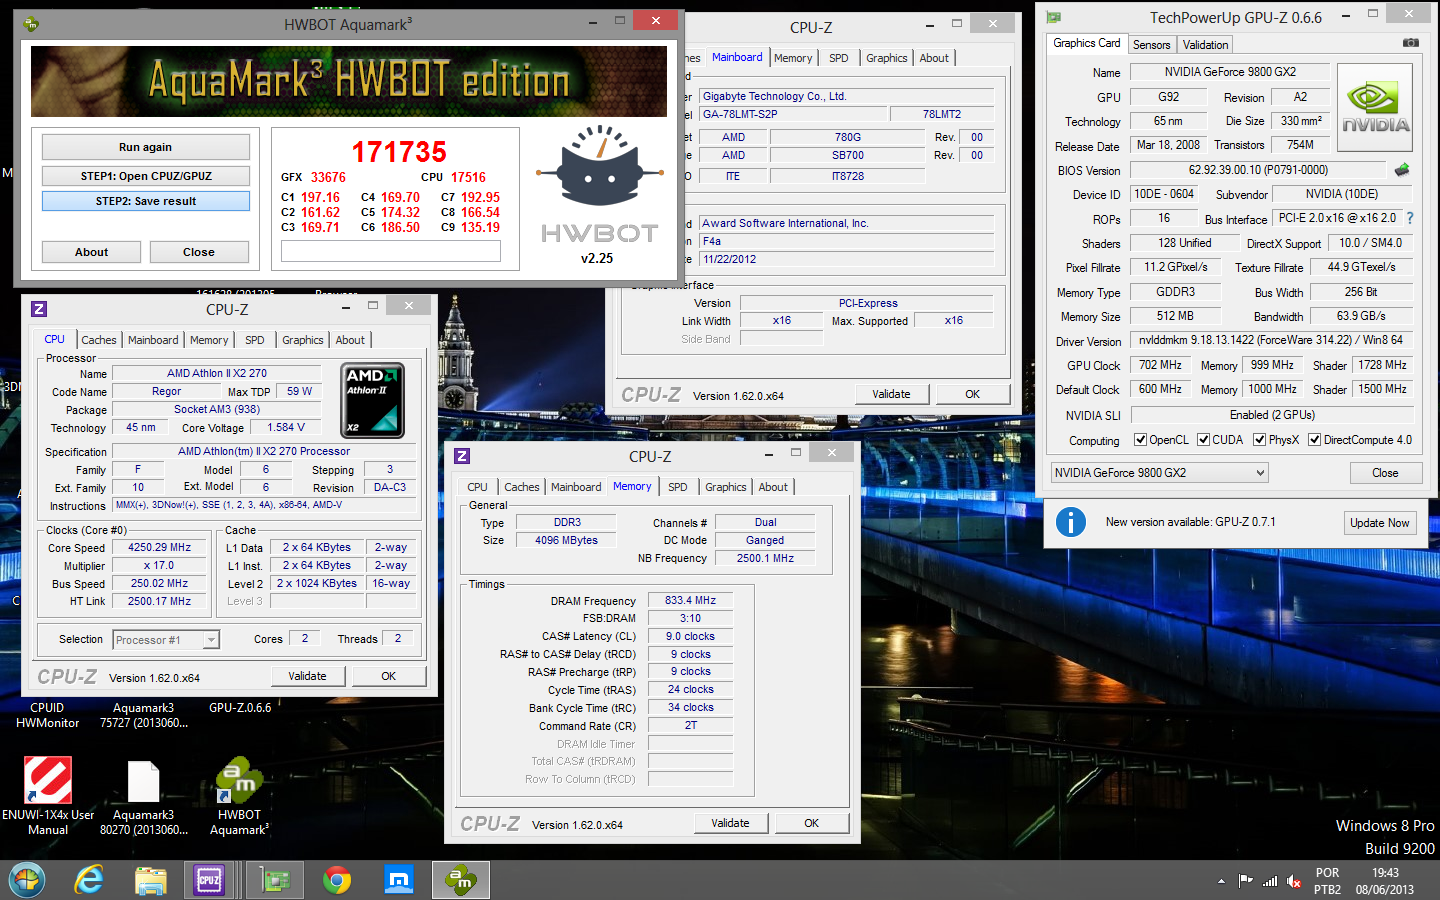
Task: Click the 171735 Aquamark score
Action: (399, 152)
